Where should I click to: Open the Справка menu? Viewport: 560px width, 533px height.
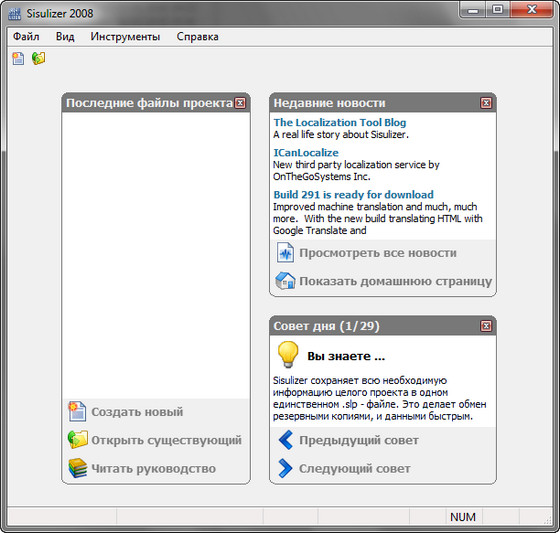(x=198, y=36)
